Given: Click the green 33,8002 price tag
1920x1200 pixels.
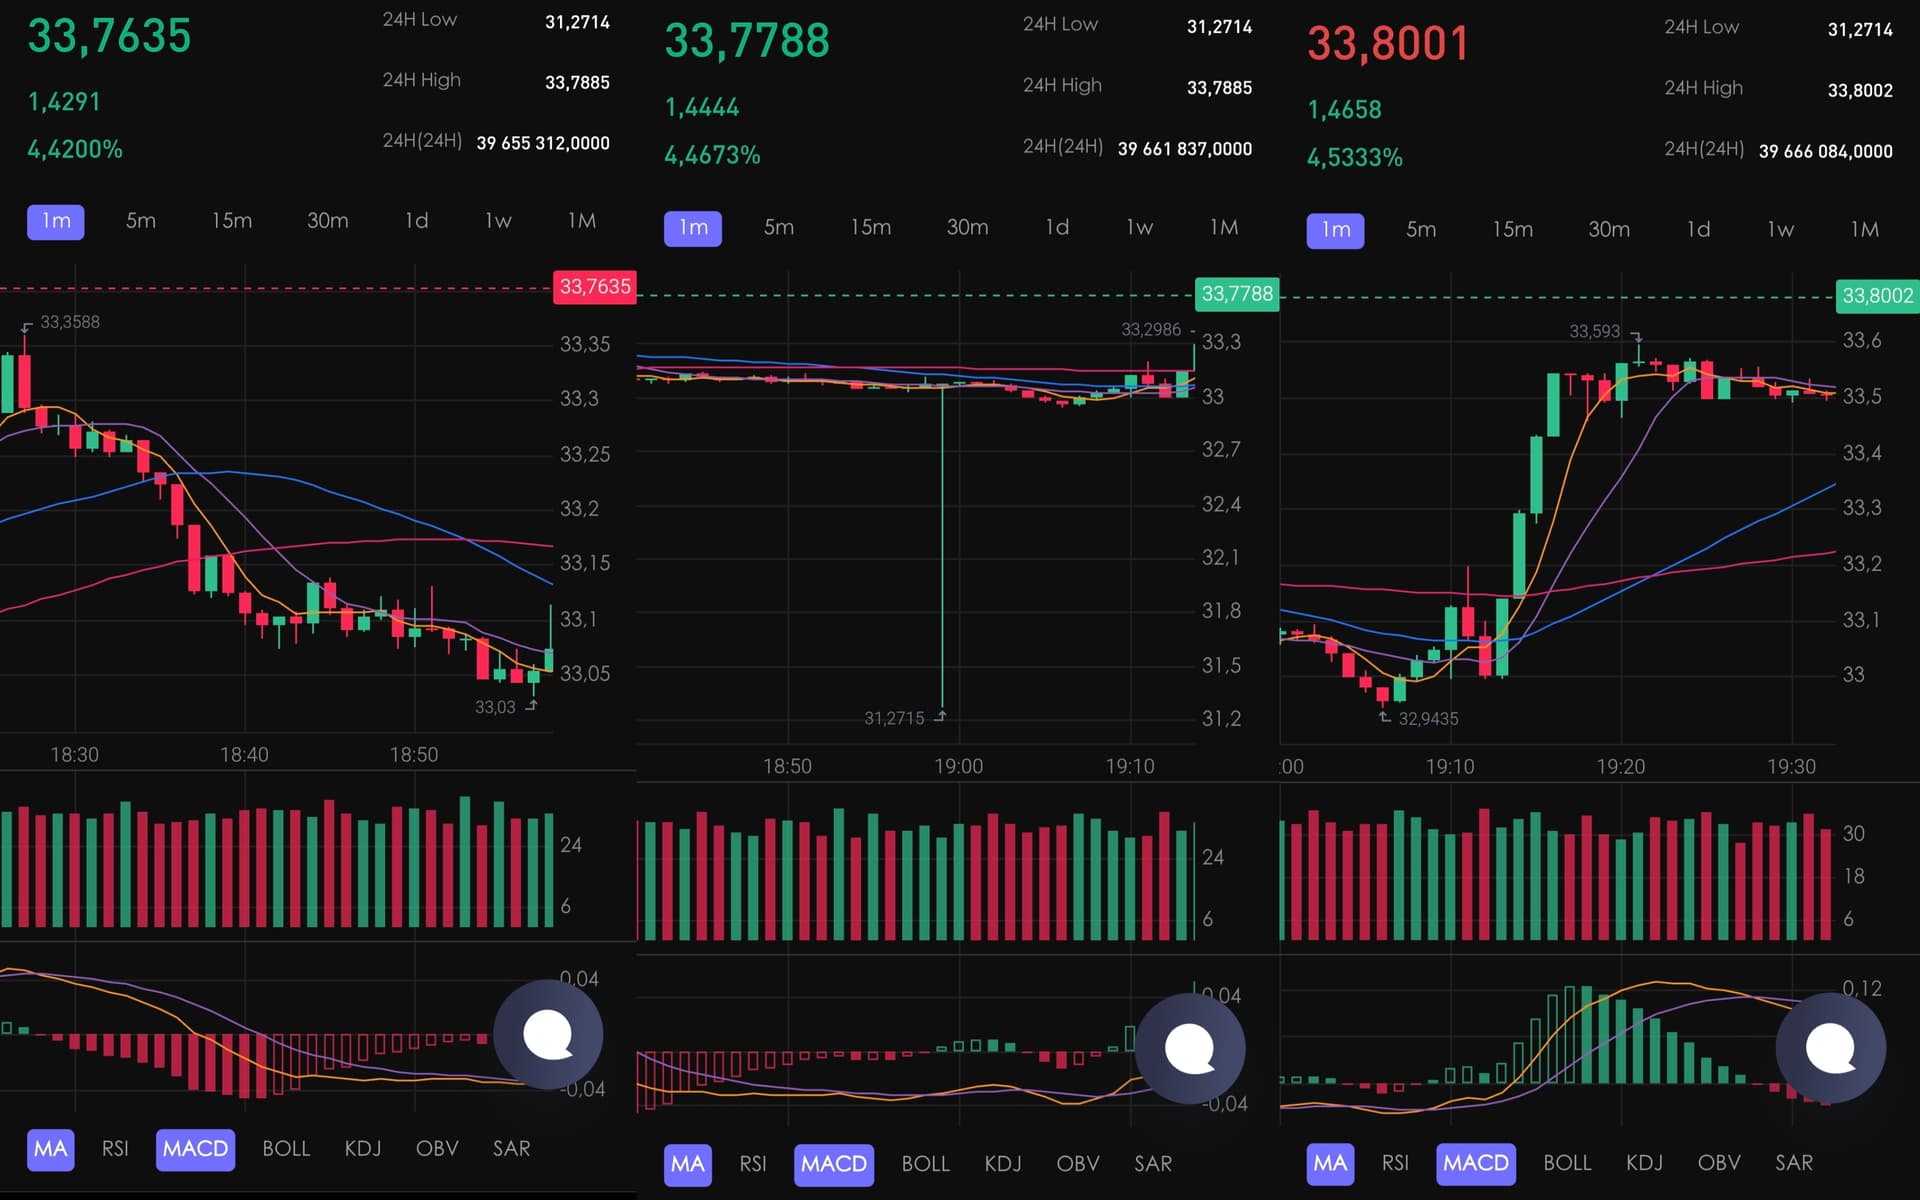Looking at the screenshot, I should tap(1877, 296).
